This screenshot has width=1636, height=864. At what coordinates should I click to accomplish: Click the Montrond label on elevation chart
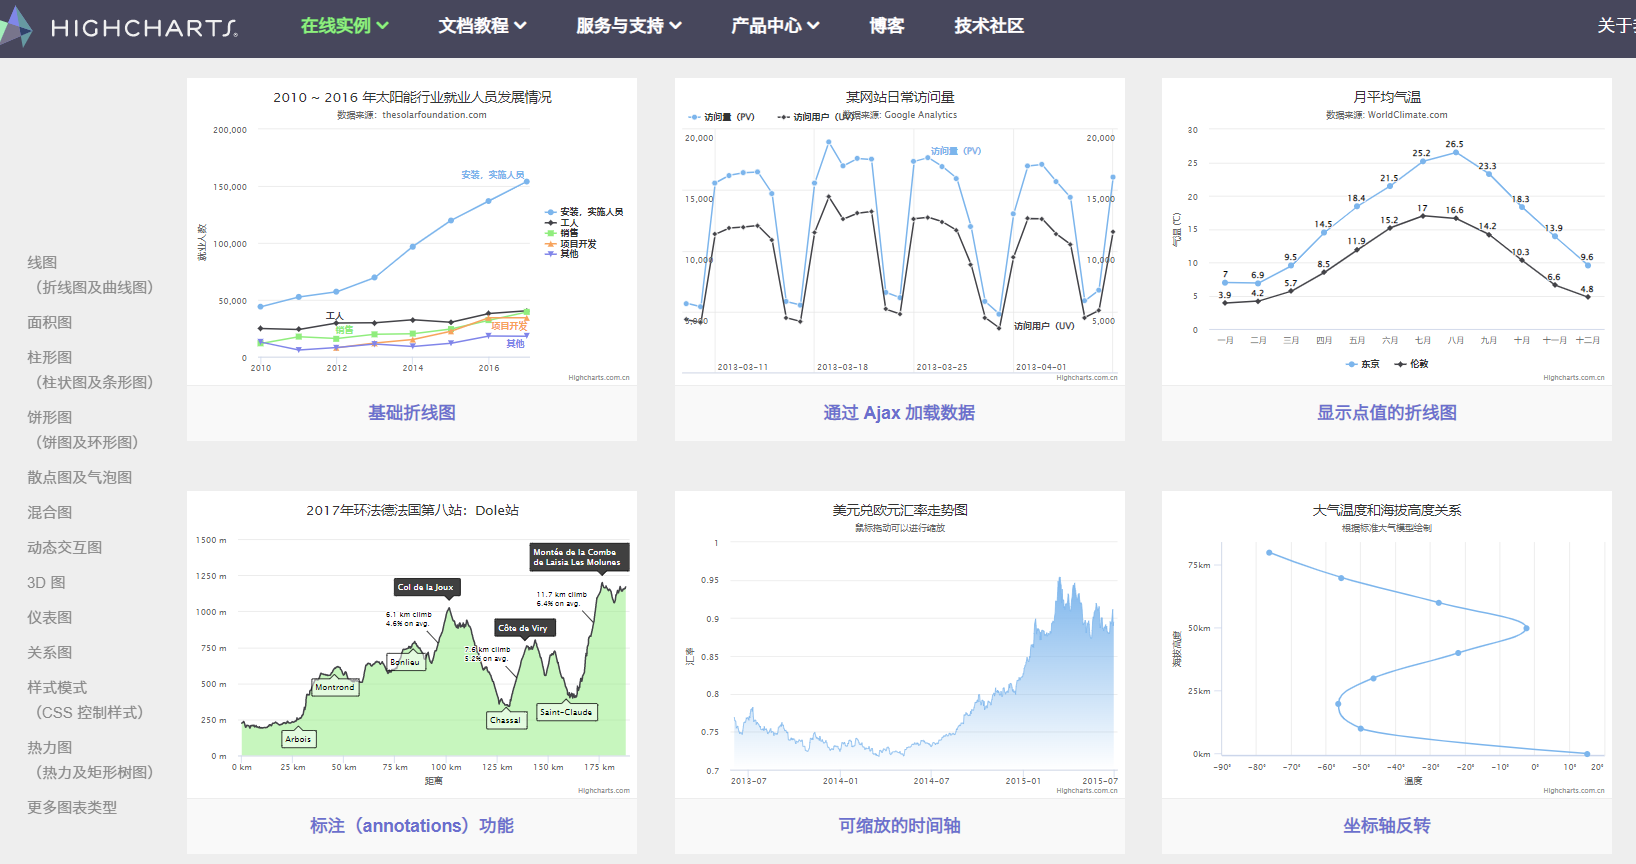coord(334,687)
